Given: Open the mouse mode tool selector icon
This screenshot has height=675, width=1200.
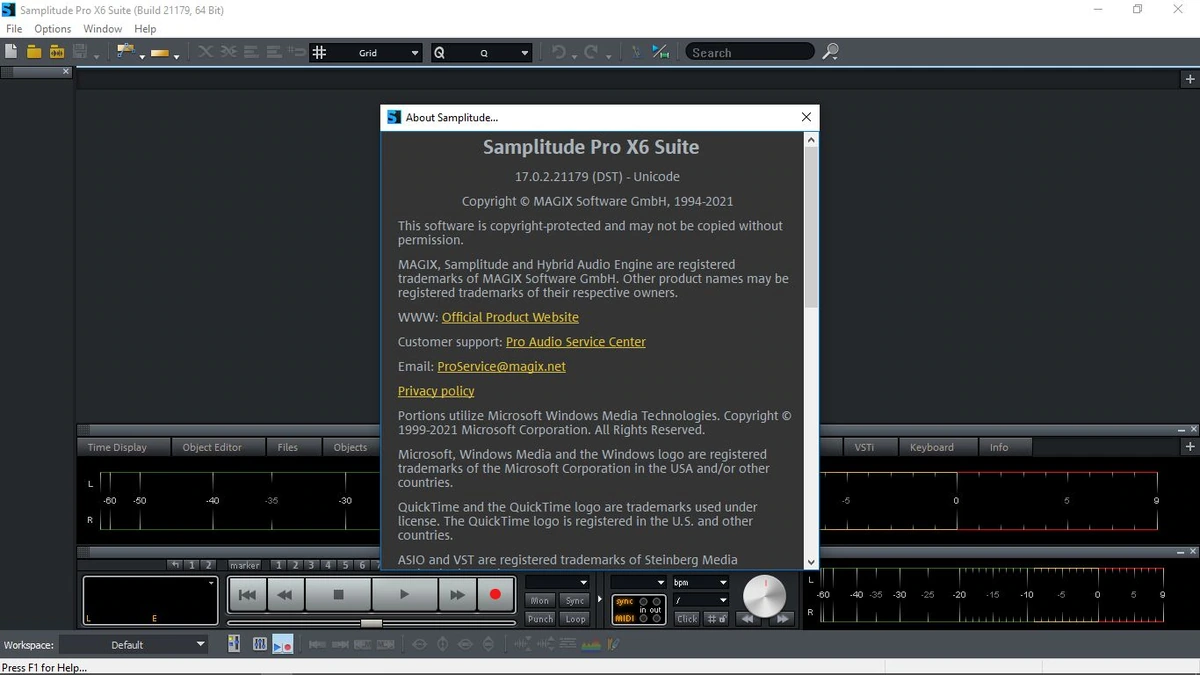Looking at the screenshot, I should pos(126,52).
